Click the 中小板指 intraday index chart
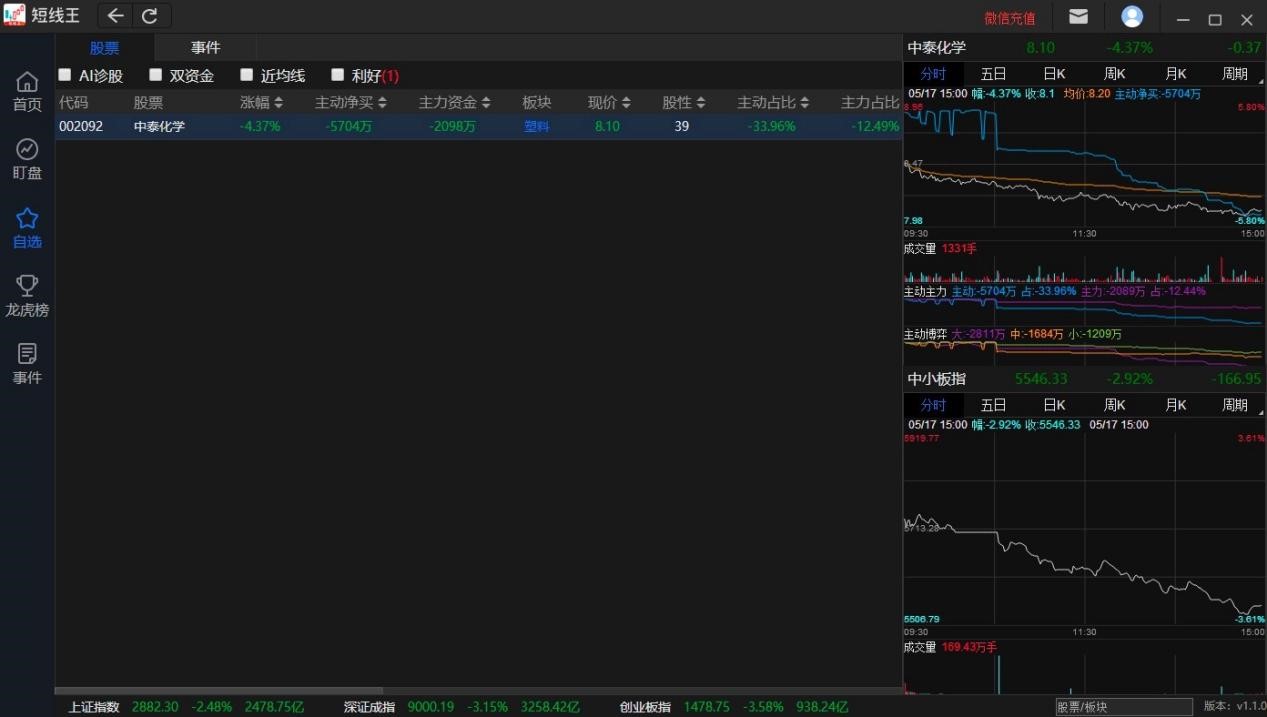 [1084, 527]
